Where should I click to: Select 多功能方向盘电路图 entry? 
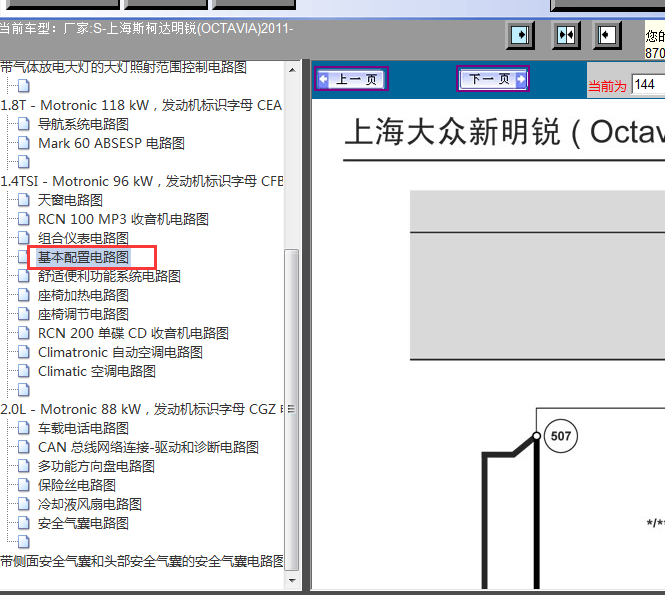[x=96, y=467]
